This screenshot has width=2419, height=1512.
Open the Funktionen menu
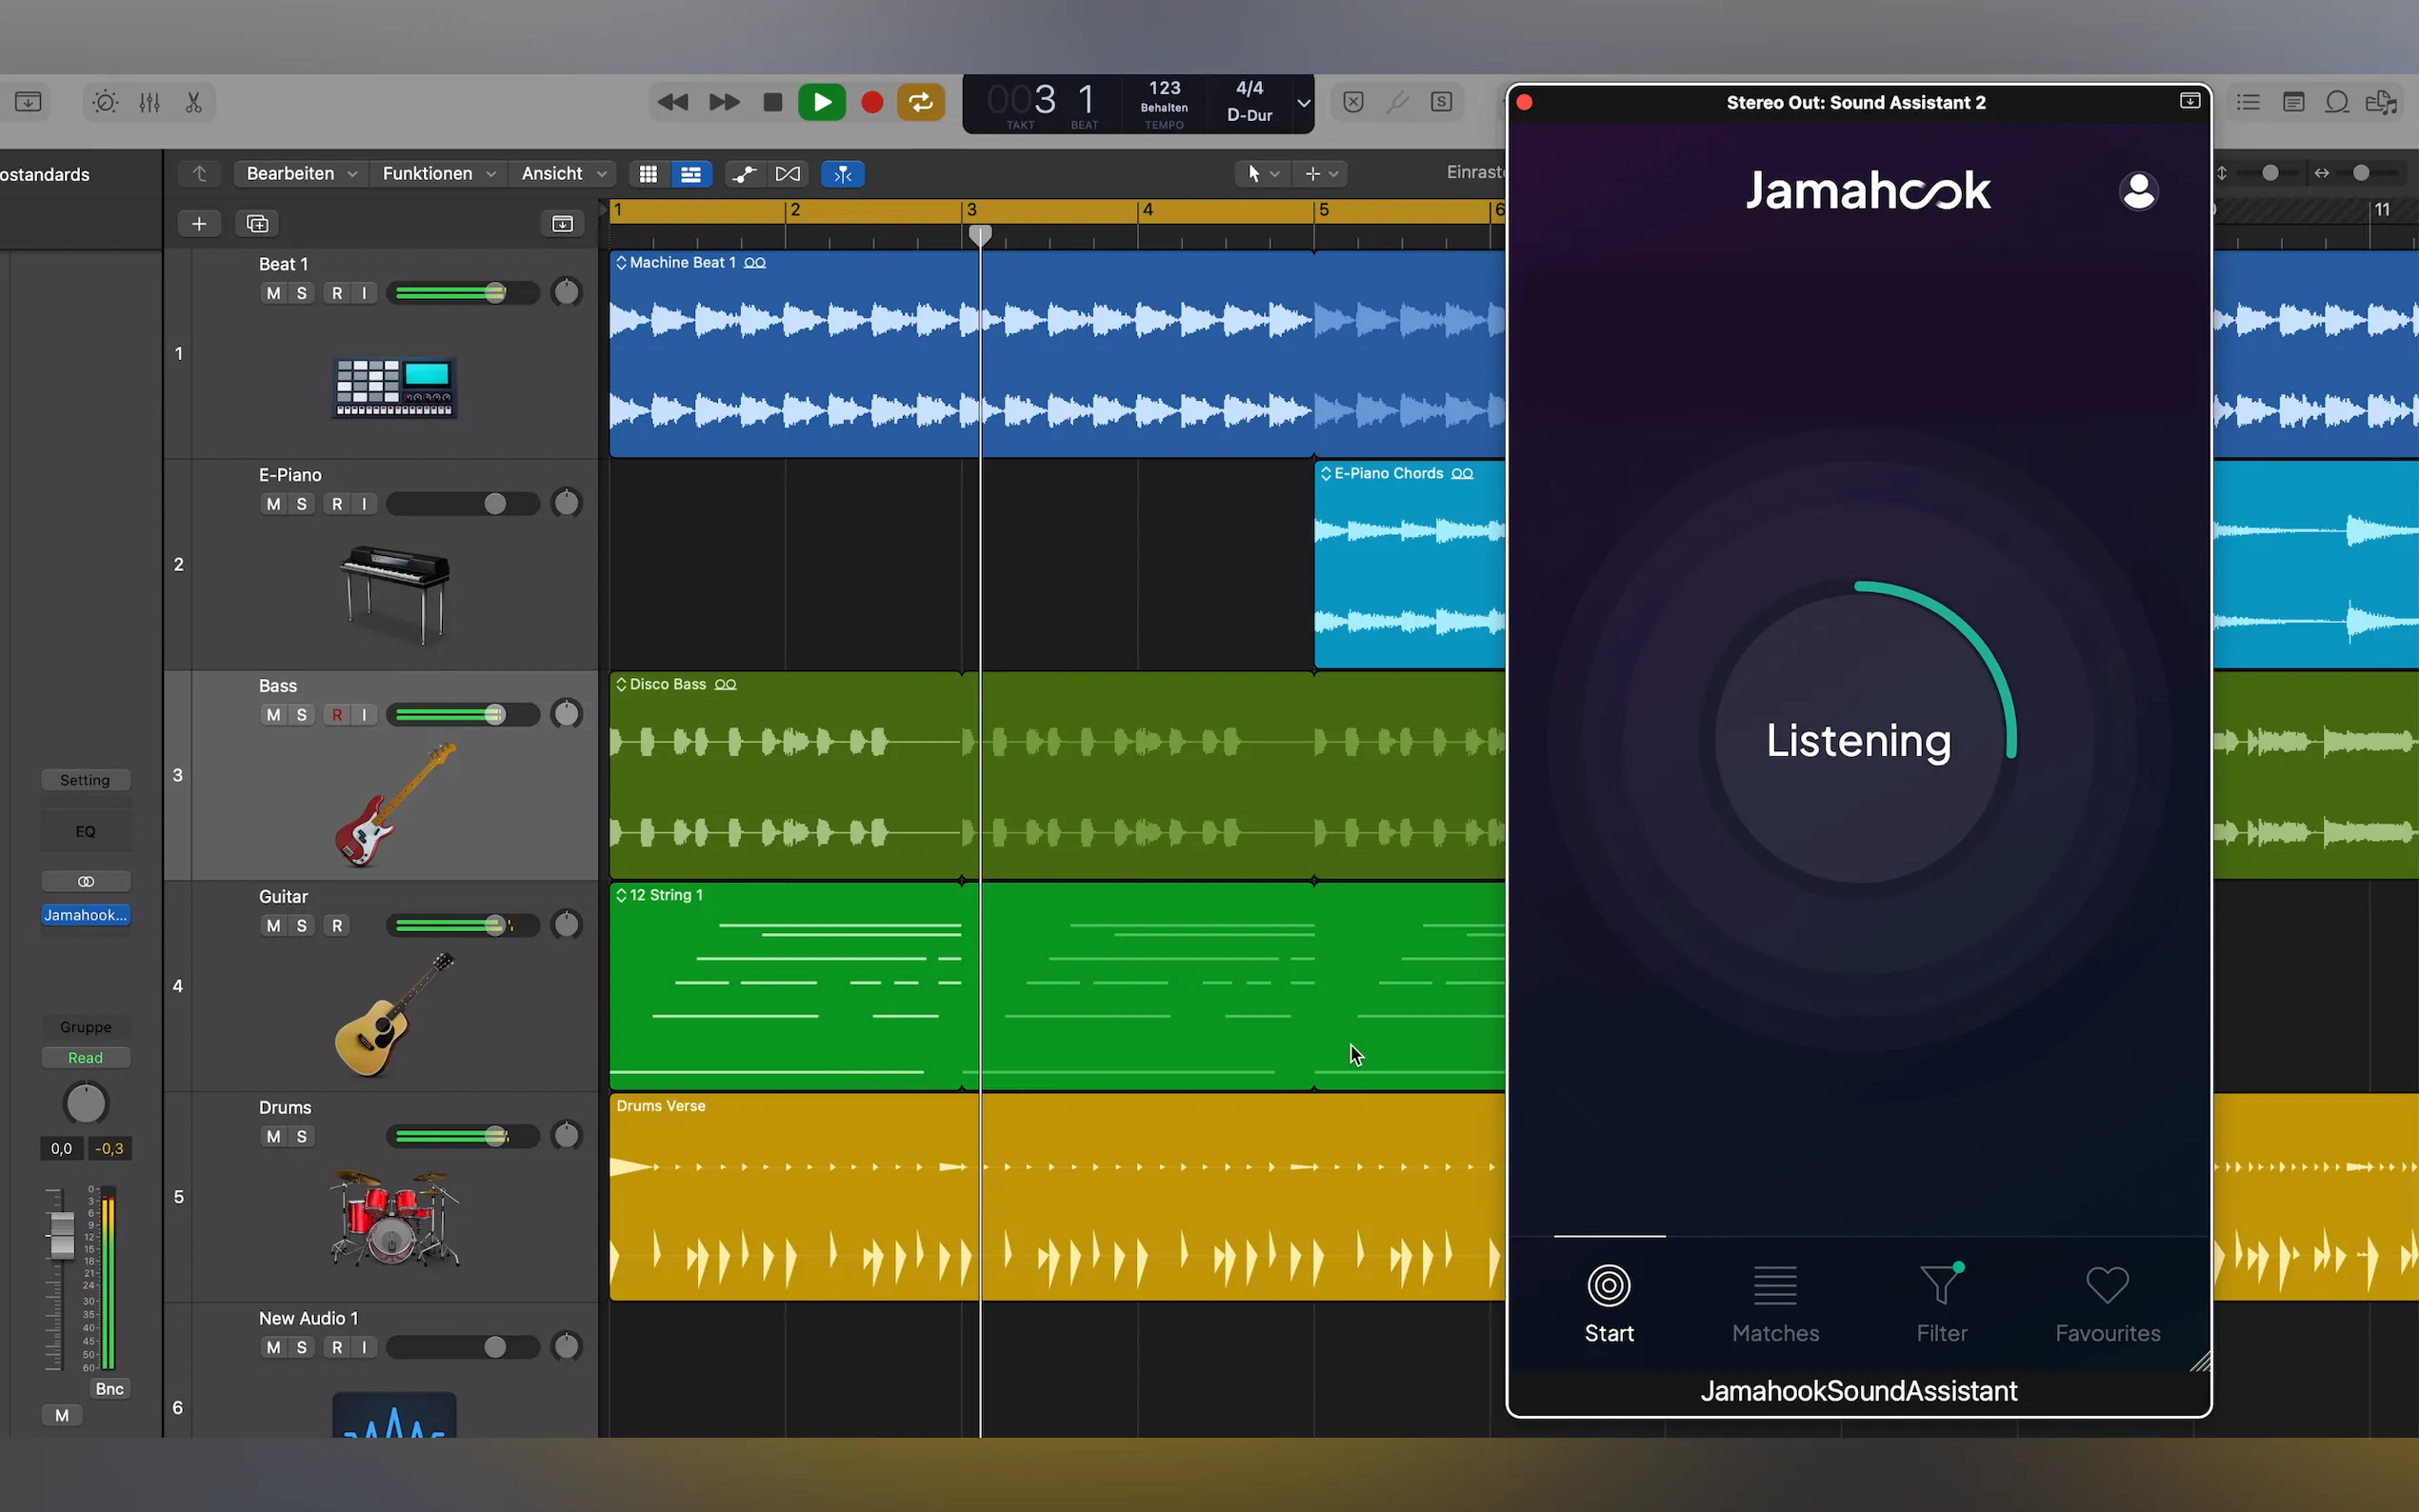point(438,174)
